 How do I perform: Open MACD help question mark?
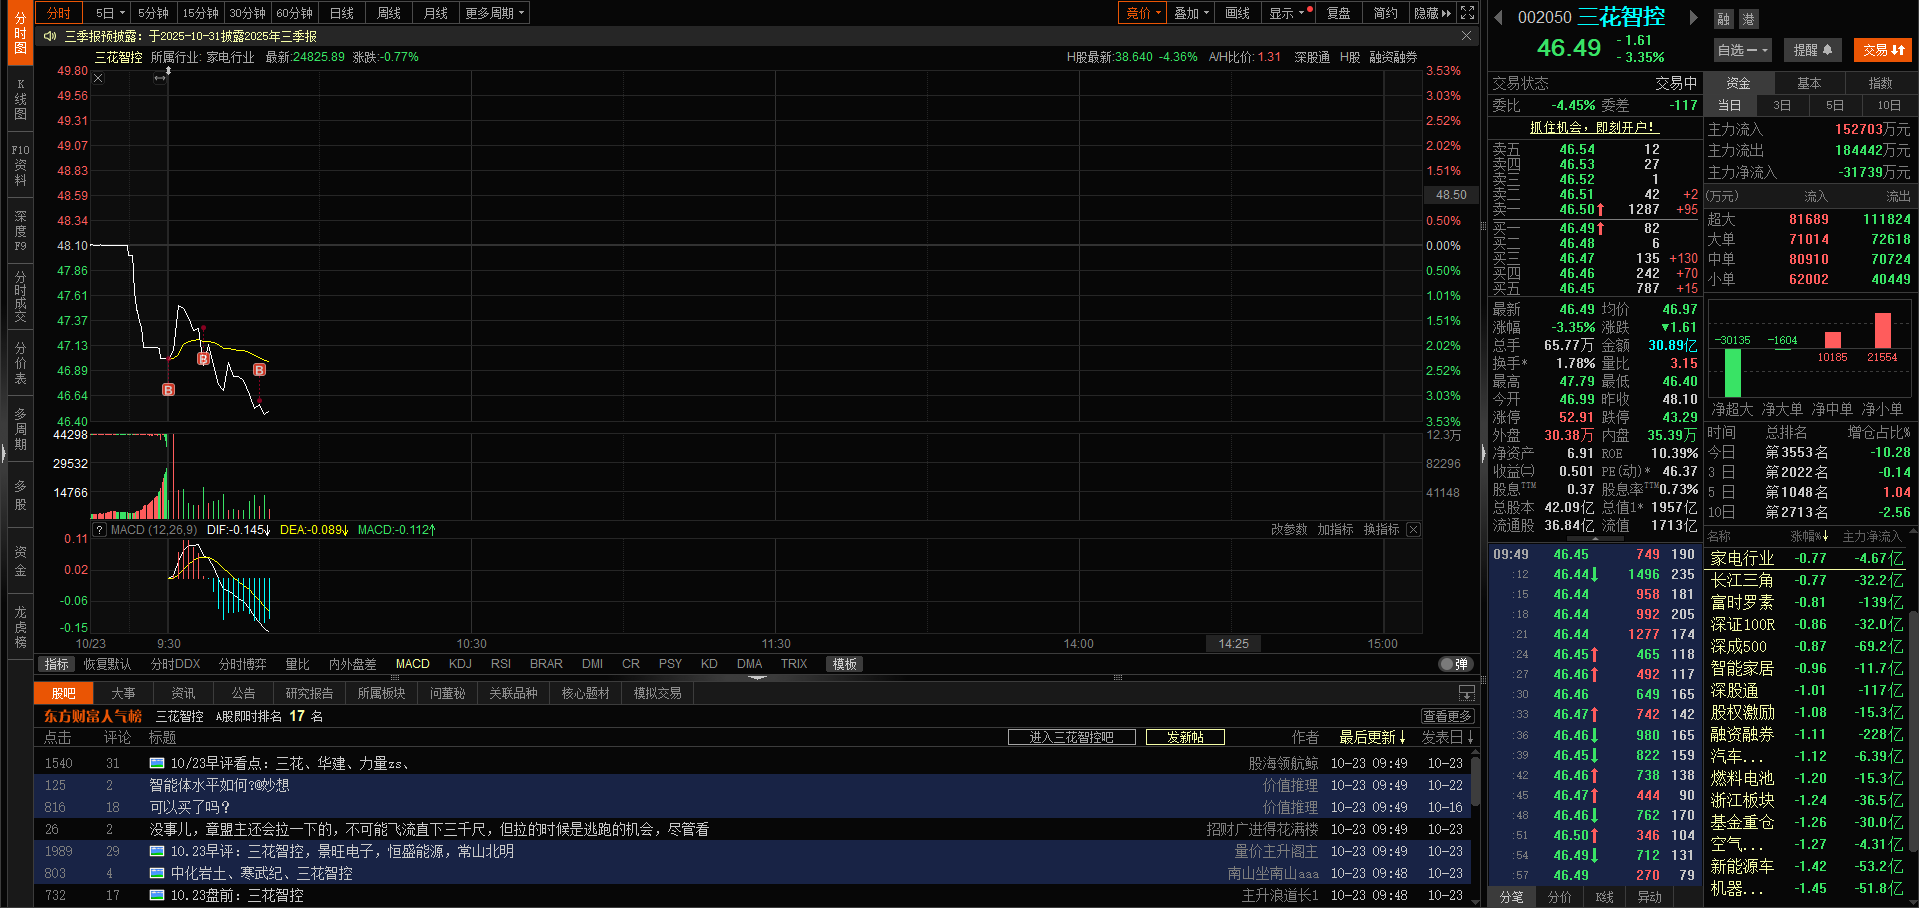(x=100, y=530)
